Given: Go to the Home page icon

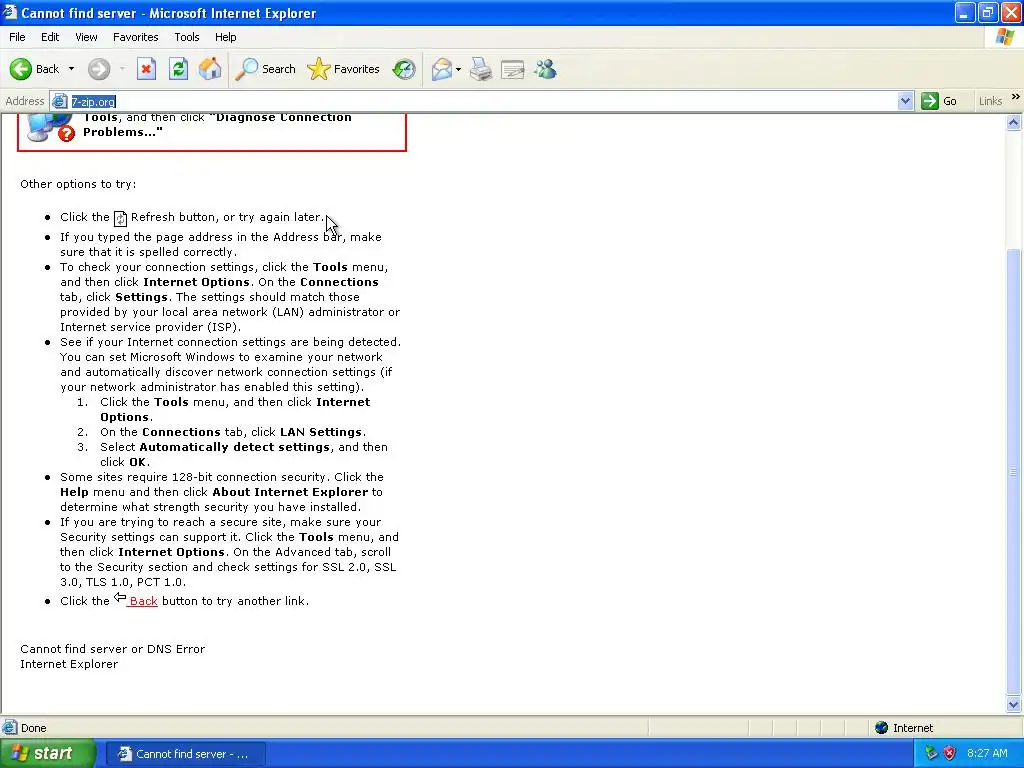Looking at the screenshot, I should pyautogui.click(x=210, y=69).
